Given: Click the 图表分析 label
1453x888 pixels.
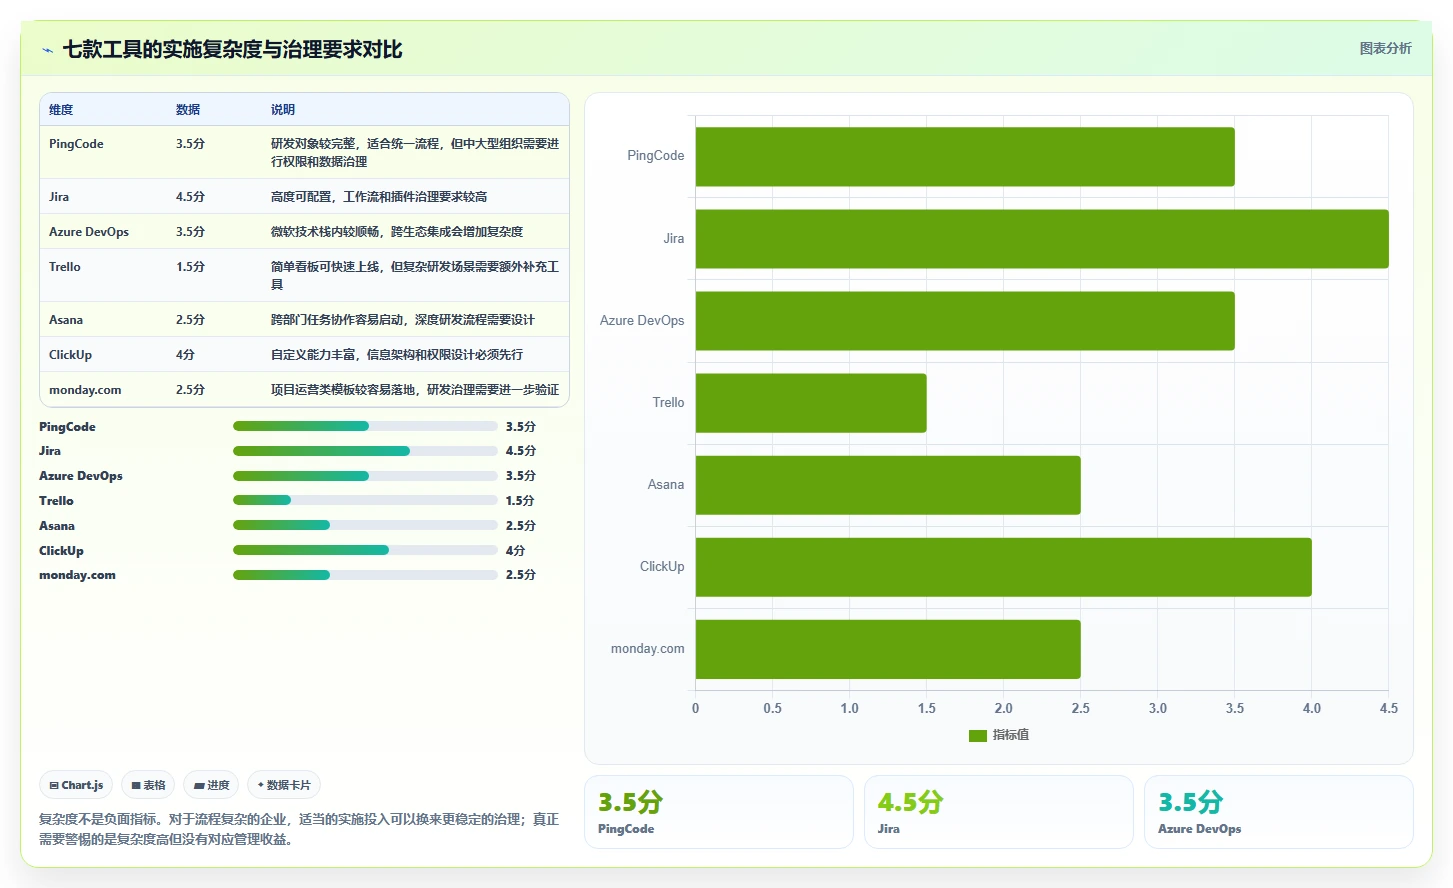Looking at the screenshot, I should pos(1385,48).
